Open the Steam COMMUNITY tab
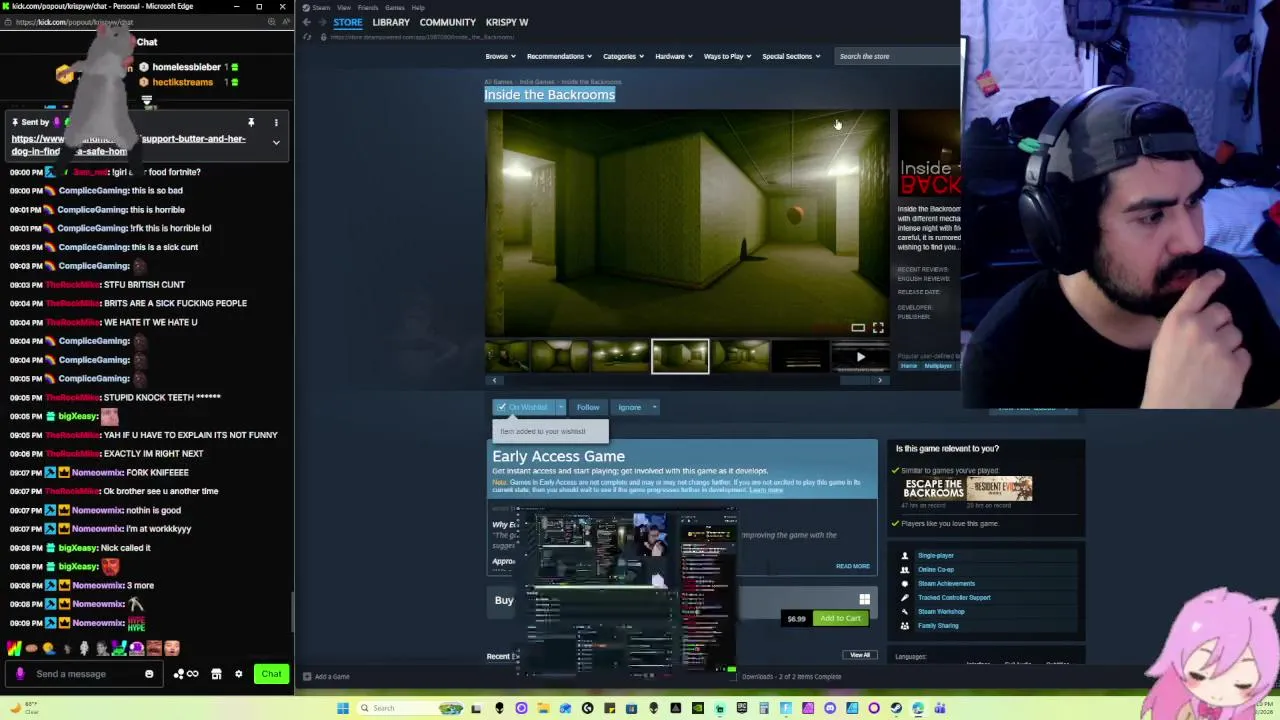 tap(447, 22)
